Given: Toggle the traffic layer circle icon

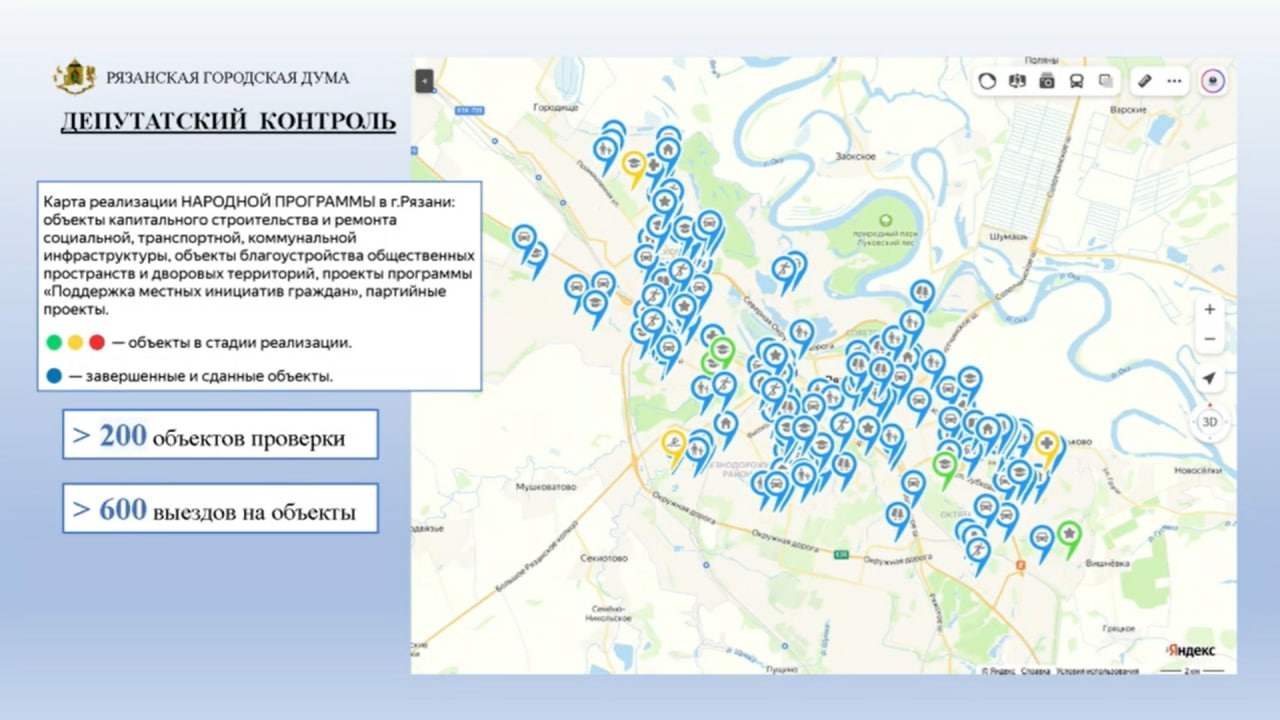Looking at the screenshot, I should click(988, 81).
